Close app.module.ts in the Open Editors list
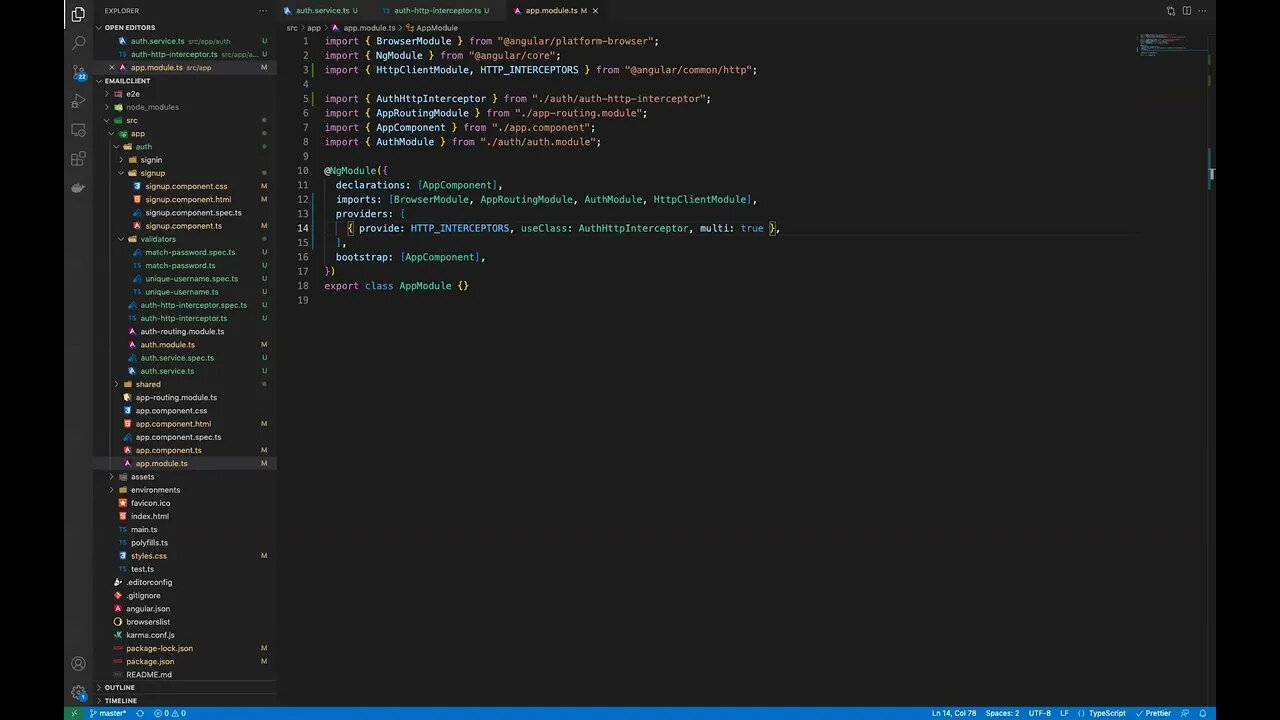This screenshot has height=720, width=1280. (x=112, y=67)
